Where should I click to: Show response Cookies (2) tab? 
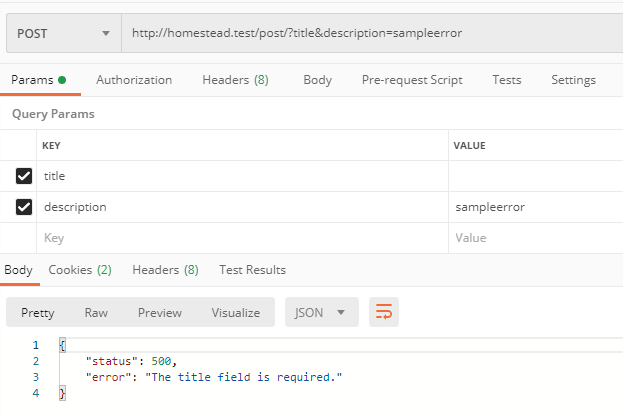(80, 269)
